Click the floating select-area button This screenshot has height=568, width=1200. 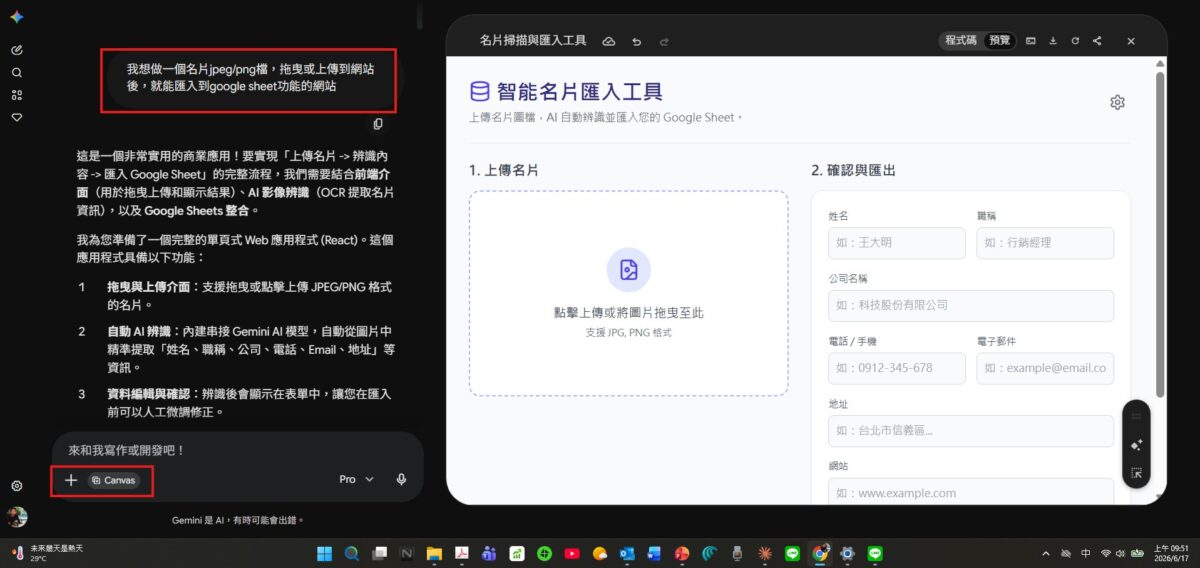1136,473
